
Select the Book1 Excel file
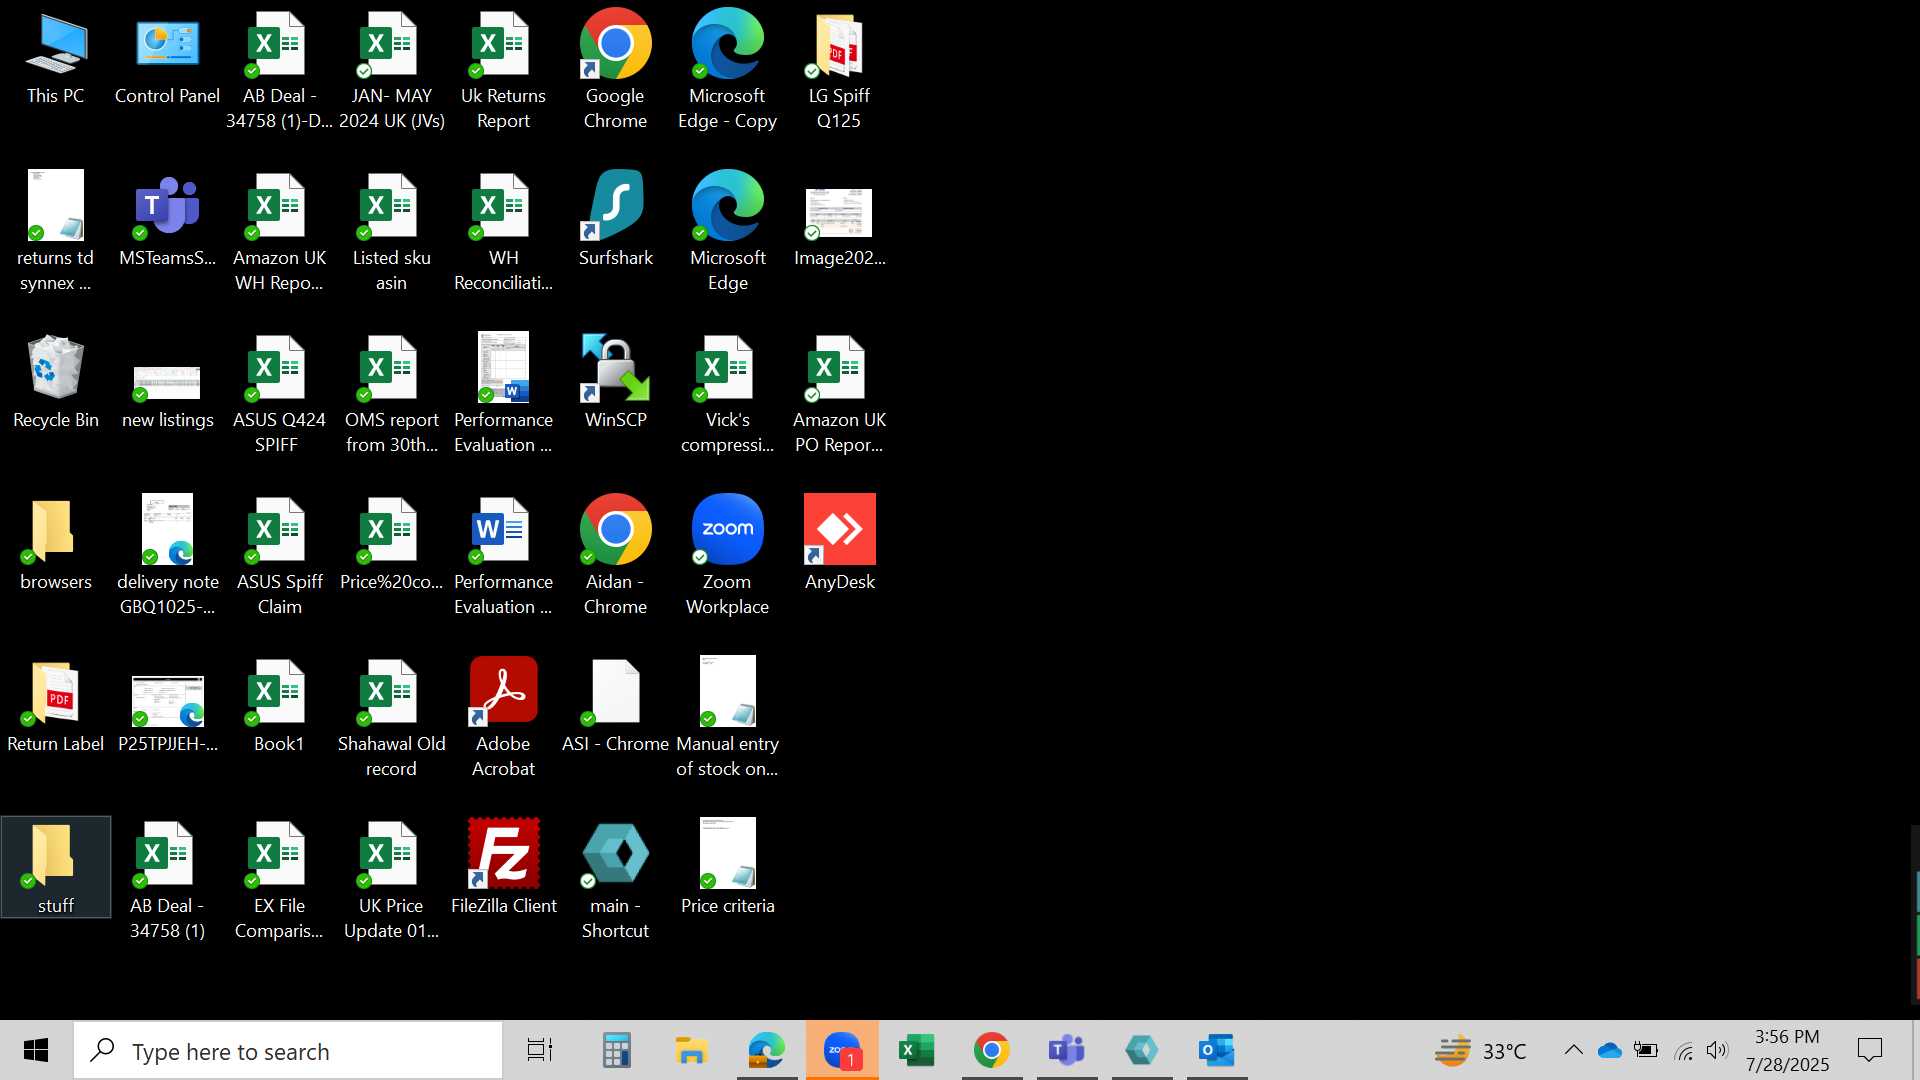tap(279, 706)
